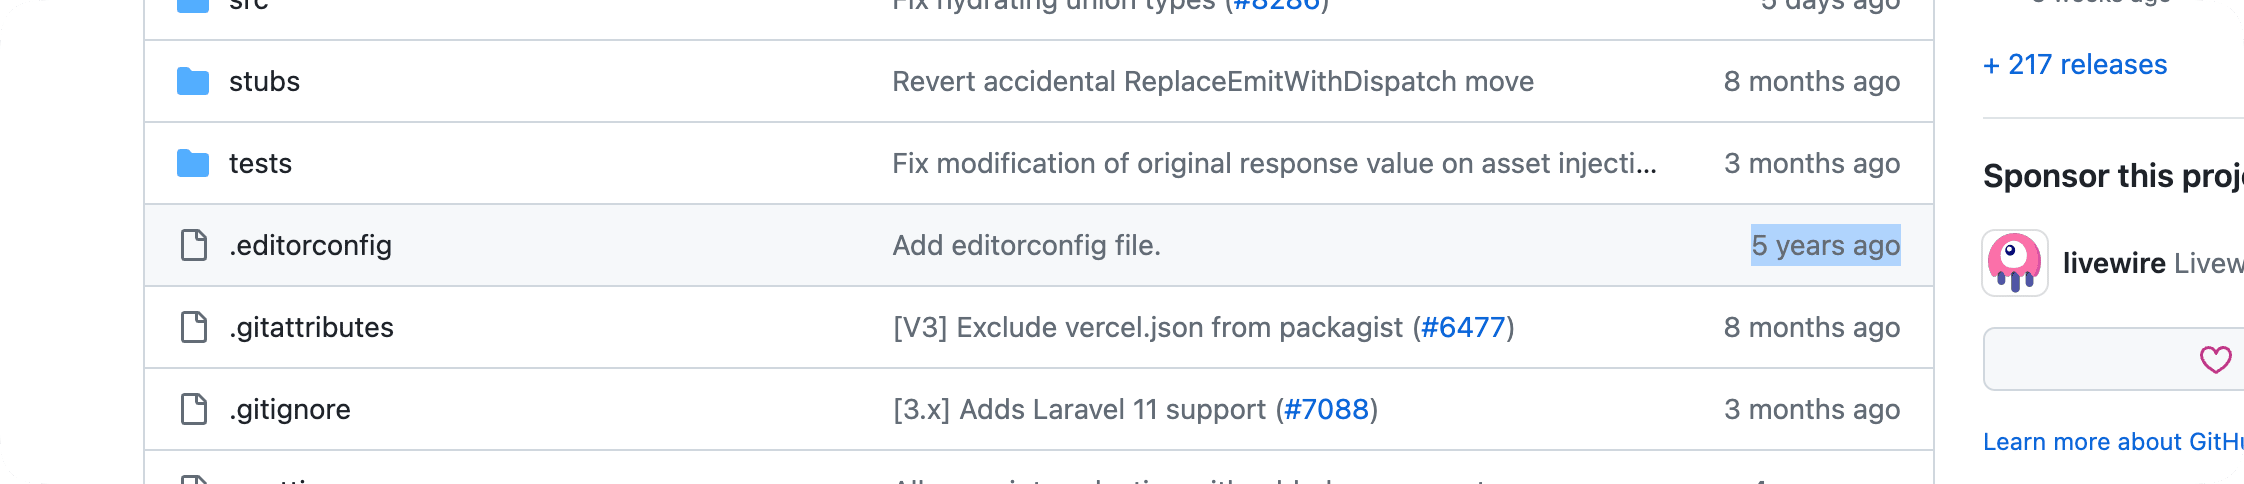Click the tests folder icon
The width and height of the screenshot is (2244, 484).
(193, 163)
